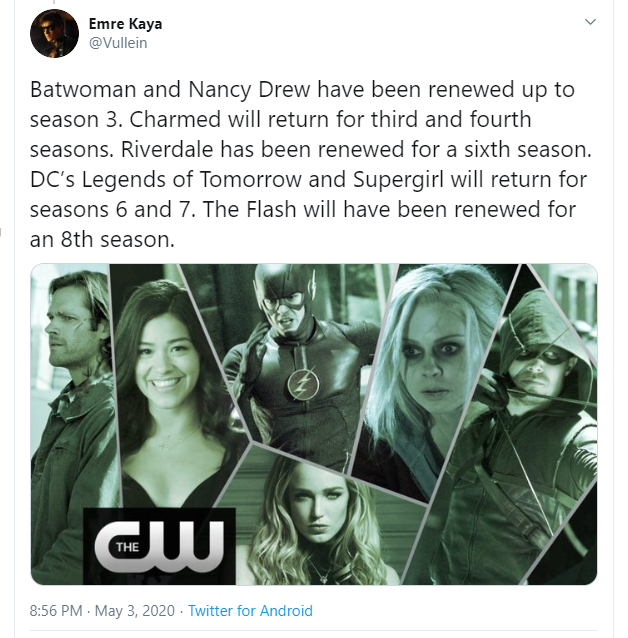
Task: Open the Twitter for Android source link
Action: [250, 611]
